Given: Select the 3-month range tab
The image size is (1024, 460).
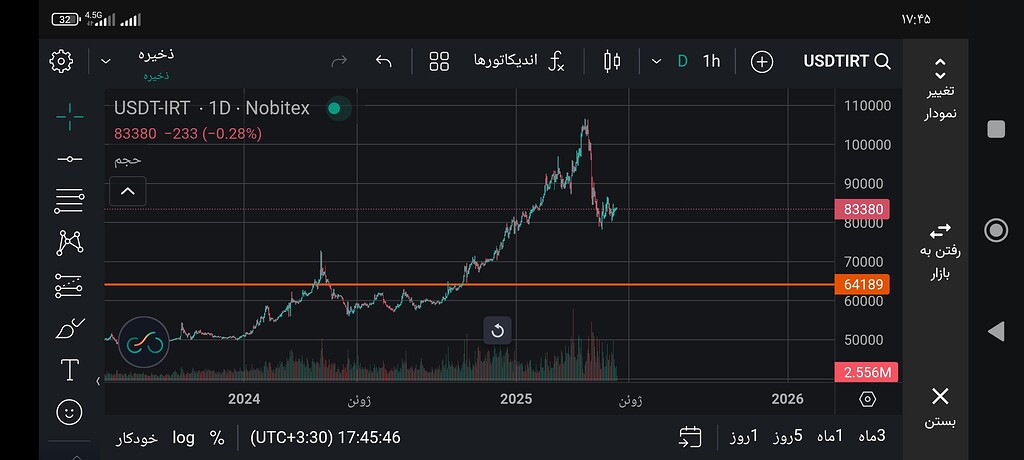Looking at the screenshot, I should click(x=872, y=436).
